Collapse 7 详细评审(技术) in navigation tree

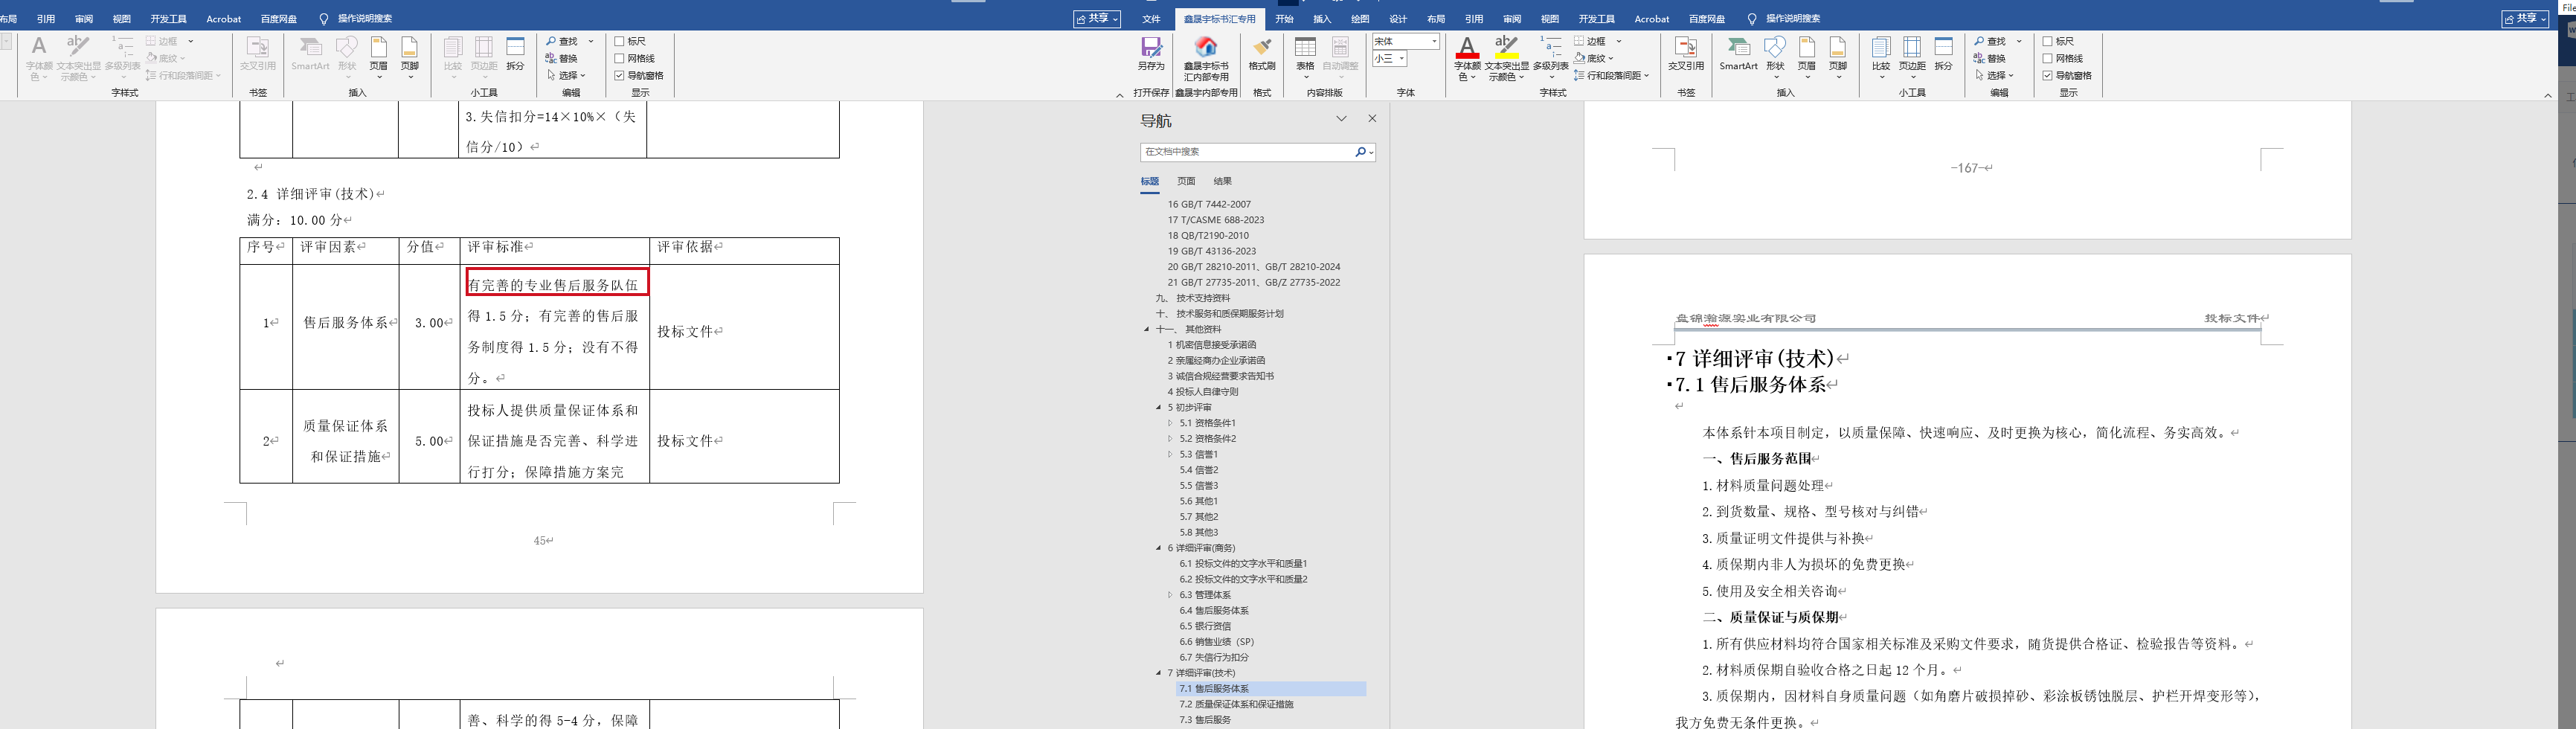(1159, 673)
